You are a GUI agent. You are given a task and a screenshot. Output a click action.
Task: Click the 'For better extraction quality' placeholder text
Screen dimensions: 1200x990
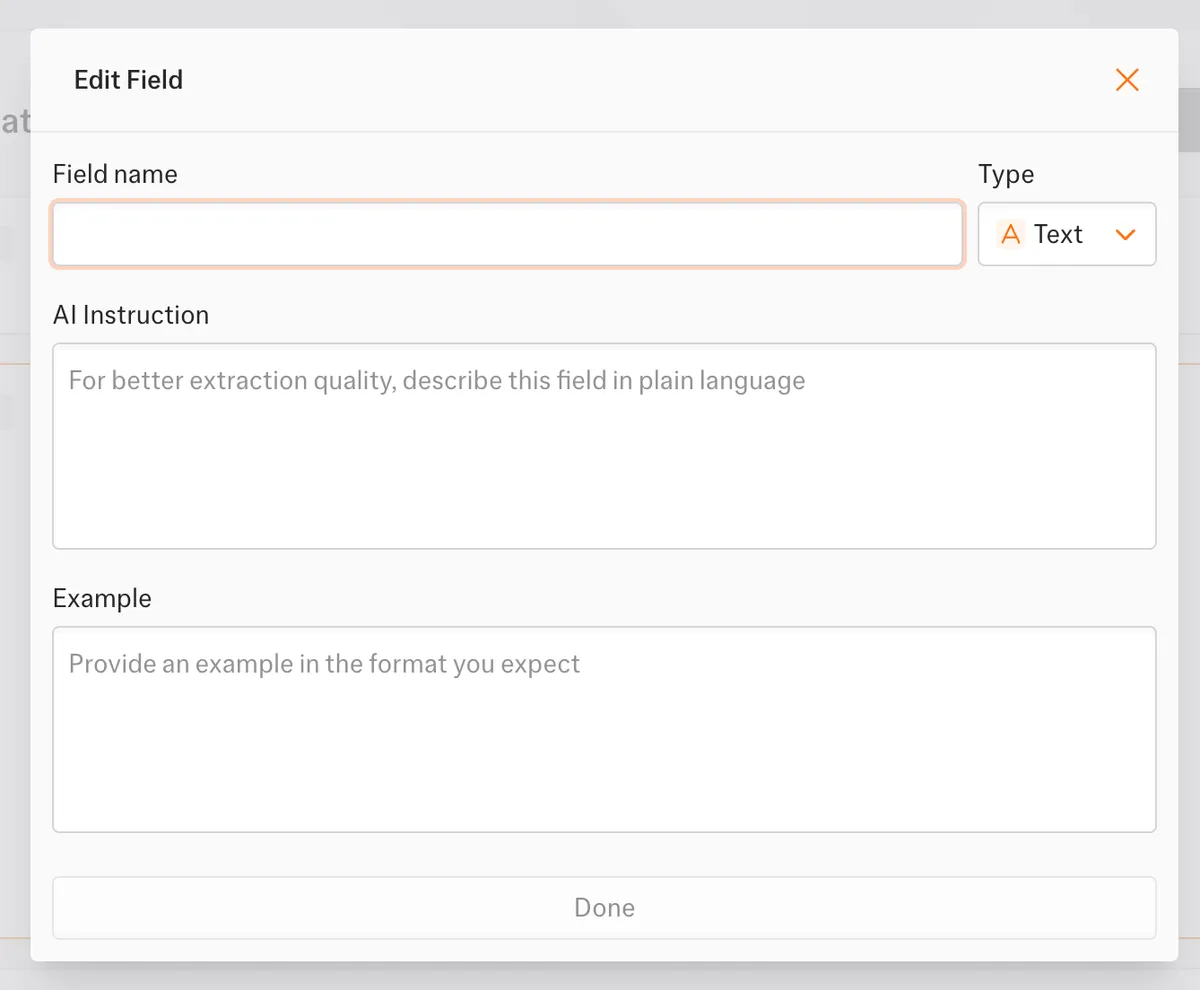(x=437, y=381)
